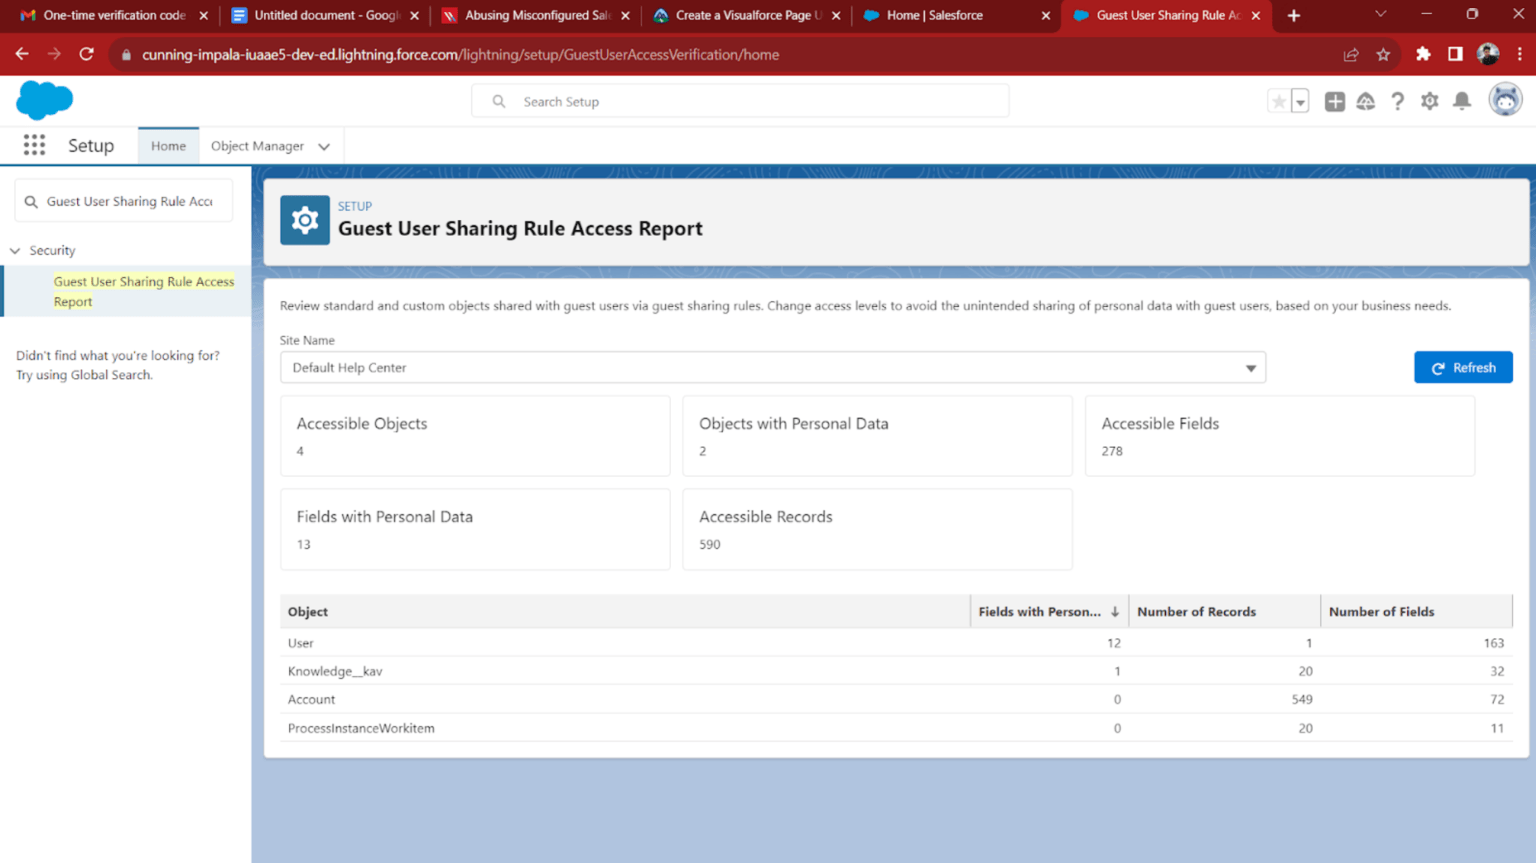1536x863 pixels.
Task: Open Salesforce Help with the question mark icon
Action: (x=1398, y=101)
